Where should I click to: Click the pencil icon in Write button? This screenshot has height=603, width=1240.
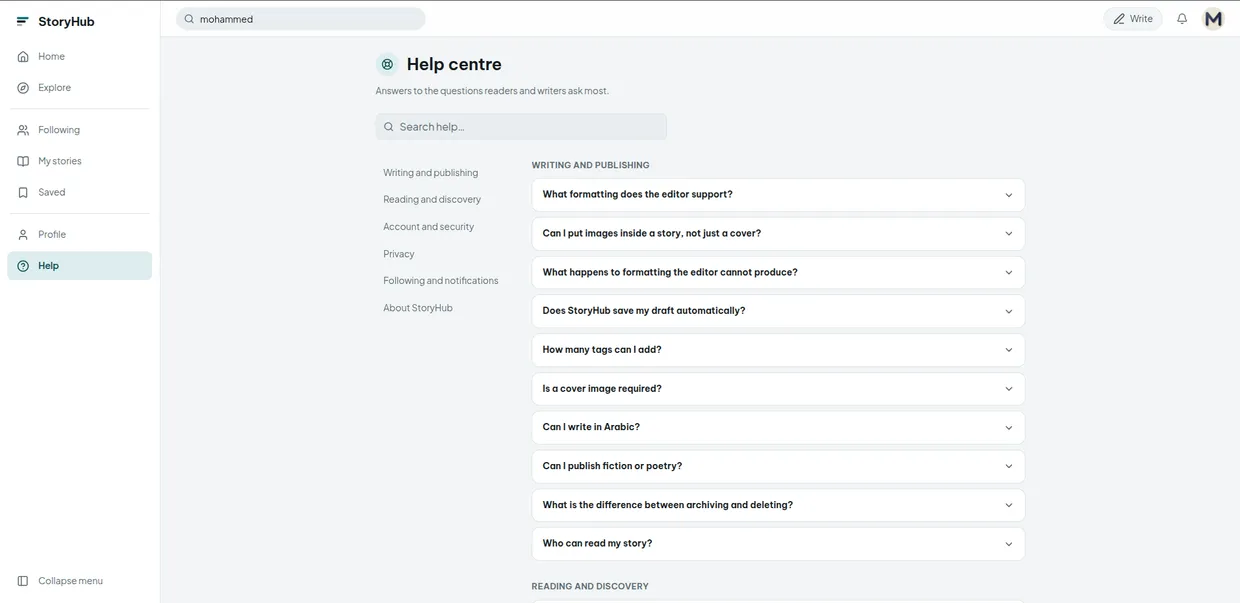(1119, 19)
